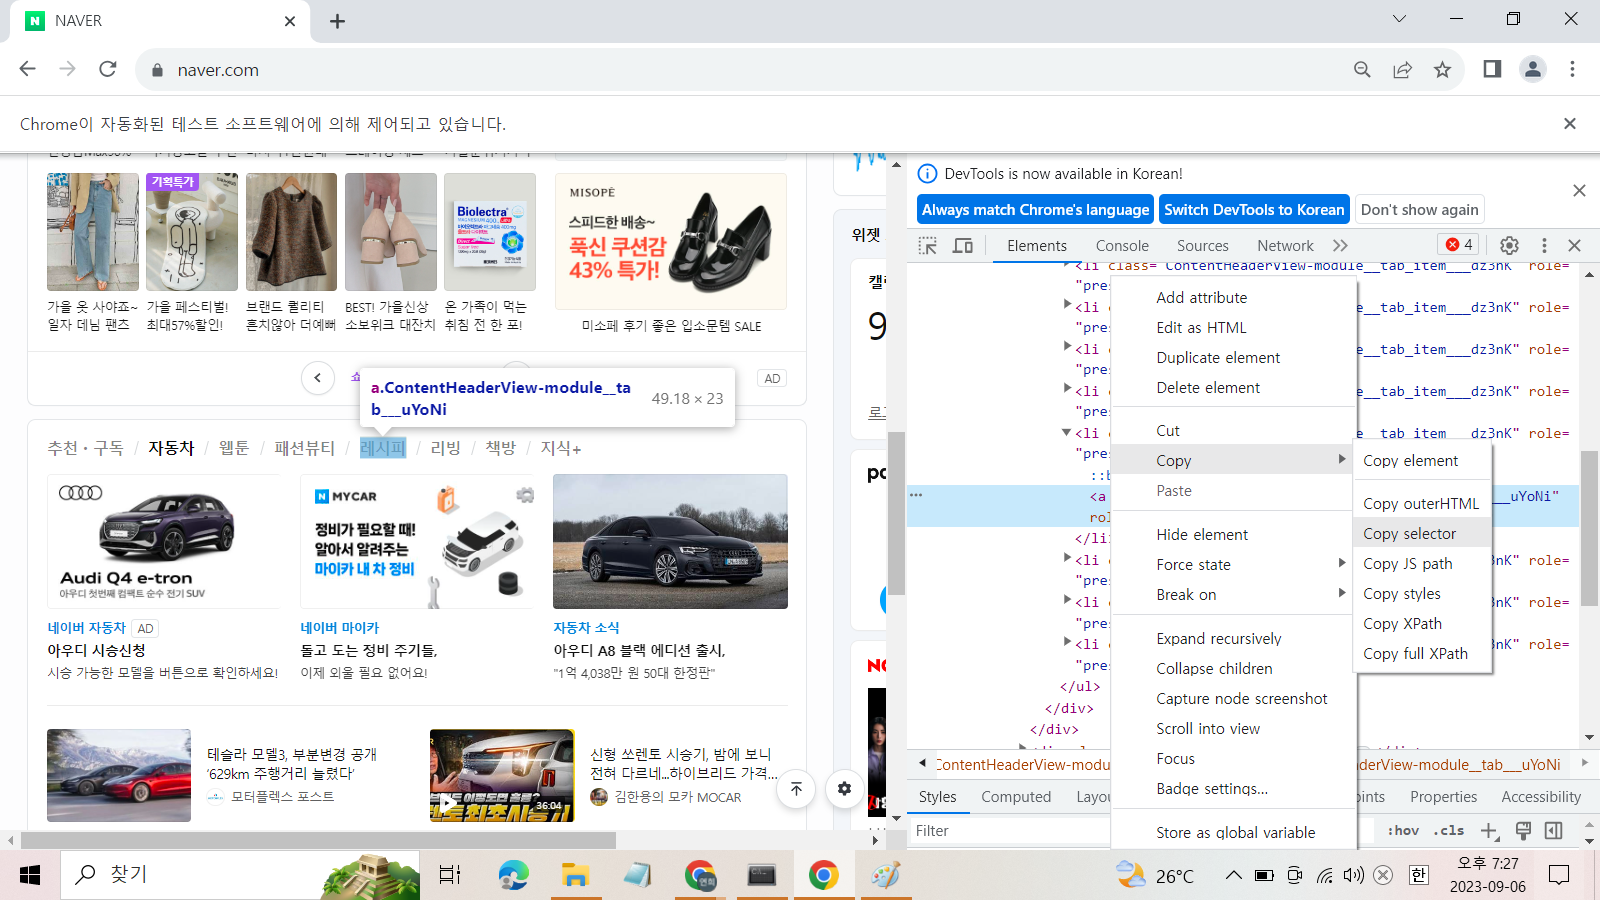Open the 네이버 자동차 link

(87, 628)
